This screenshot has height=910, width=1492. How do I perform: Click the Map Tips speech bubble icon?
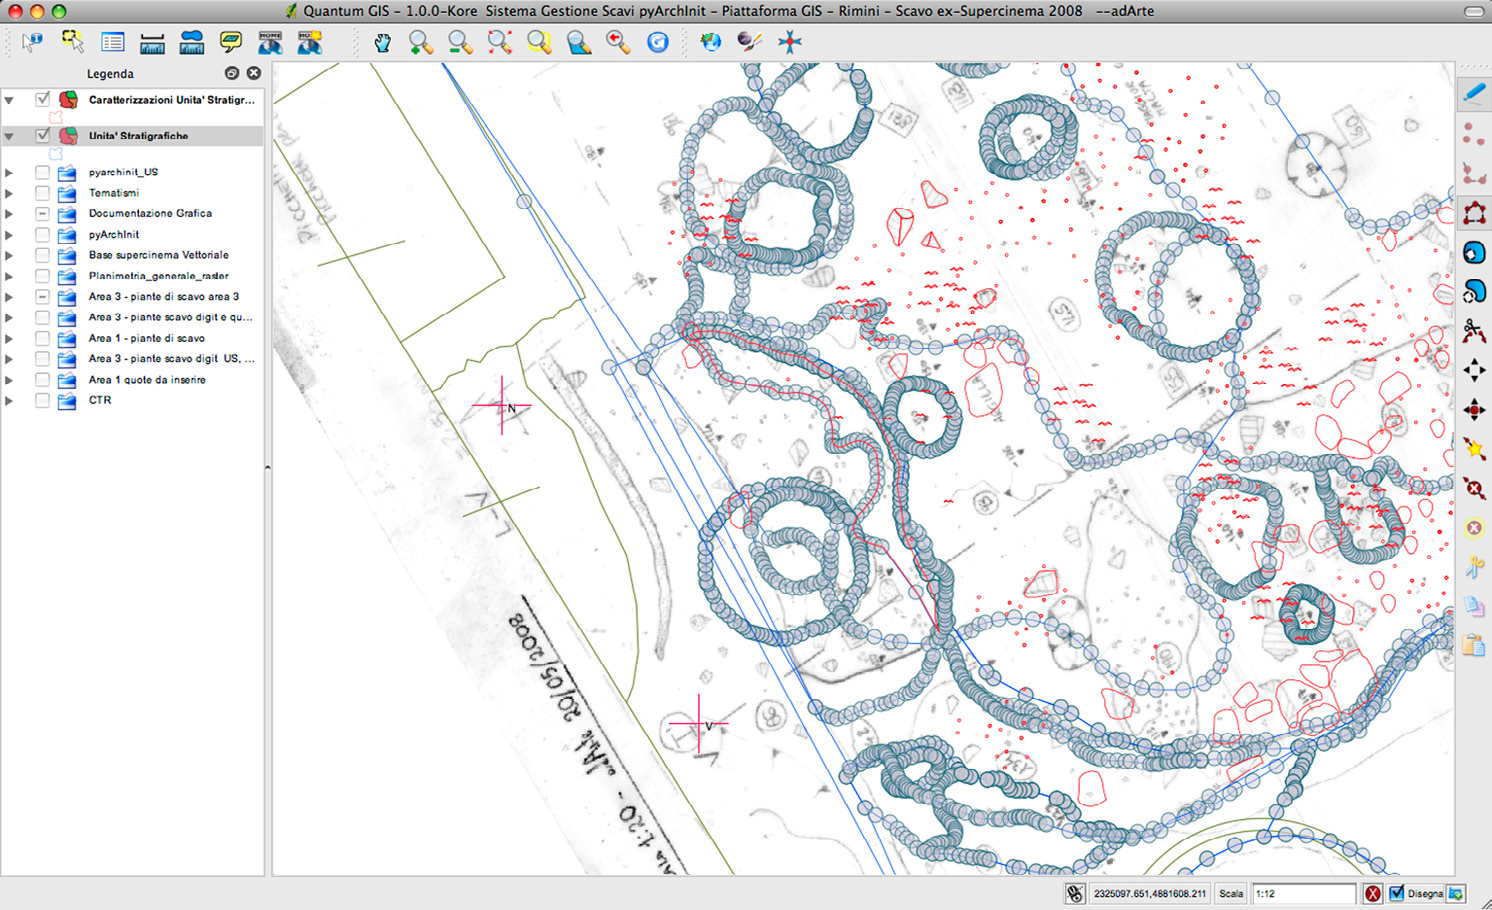pos(231,42)
